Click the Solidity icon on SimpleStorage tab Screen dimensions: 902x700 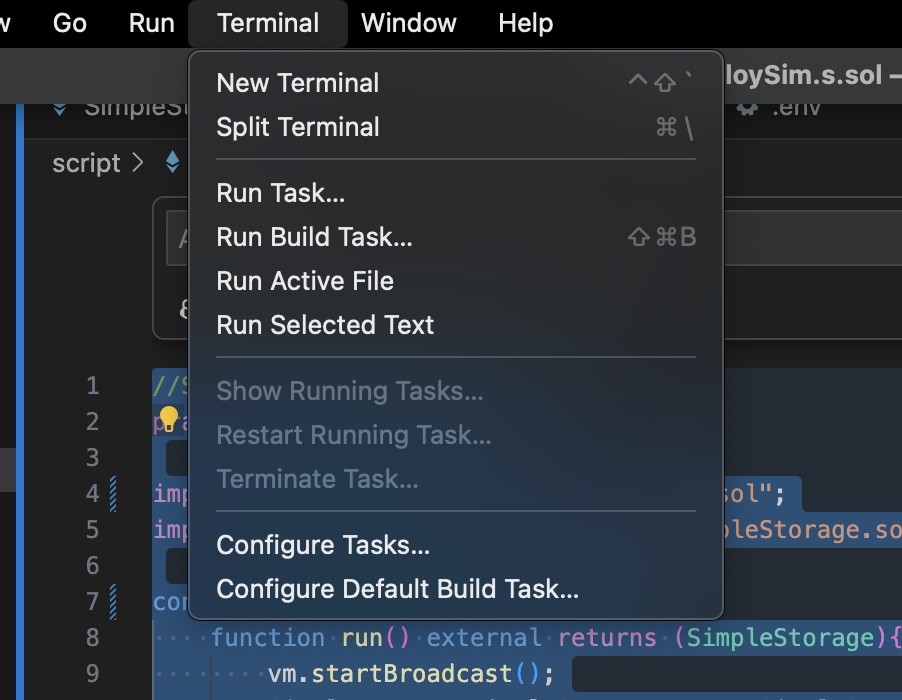pos(60,109)
